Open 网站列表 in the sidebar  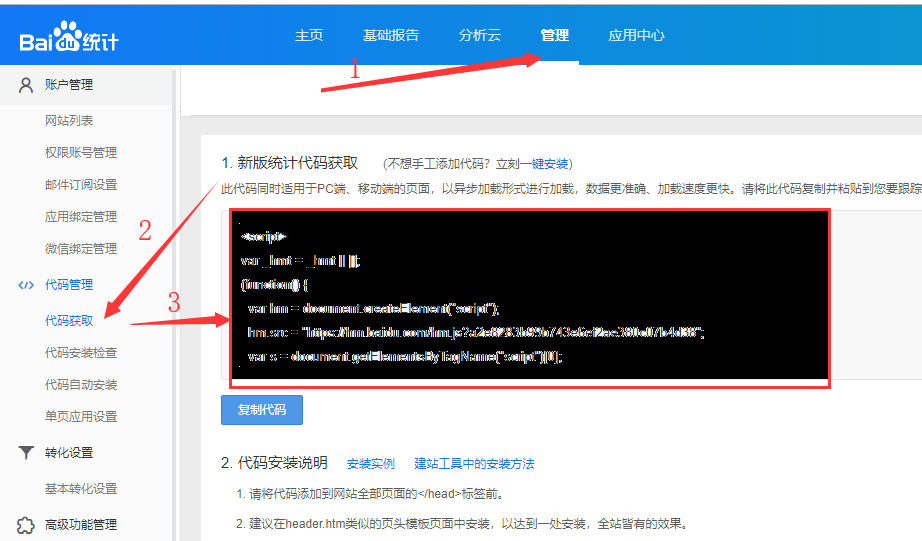(69, 121)
